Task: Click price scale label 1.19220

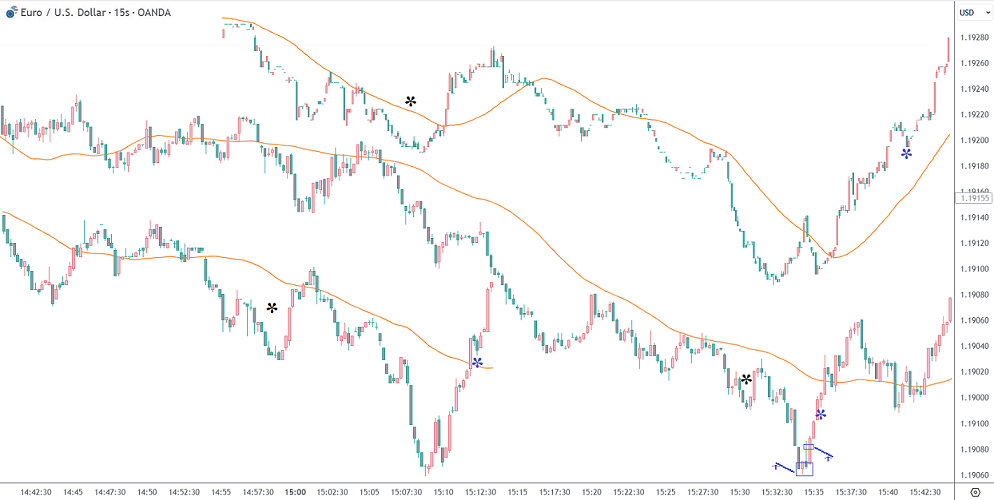Action: (x=972, y=115)
